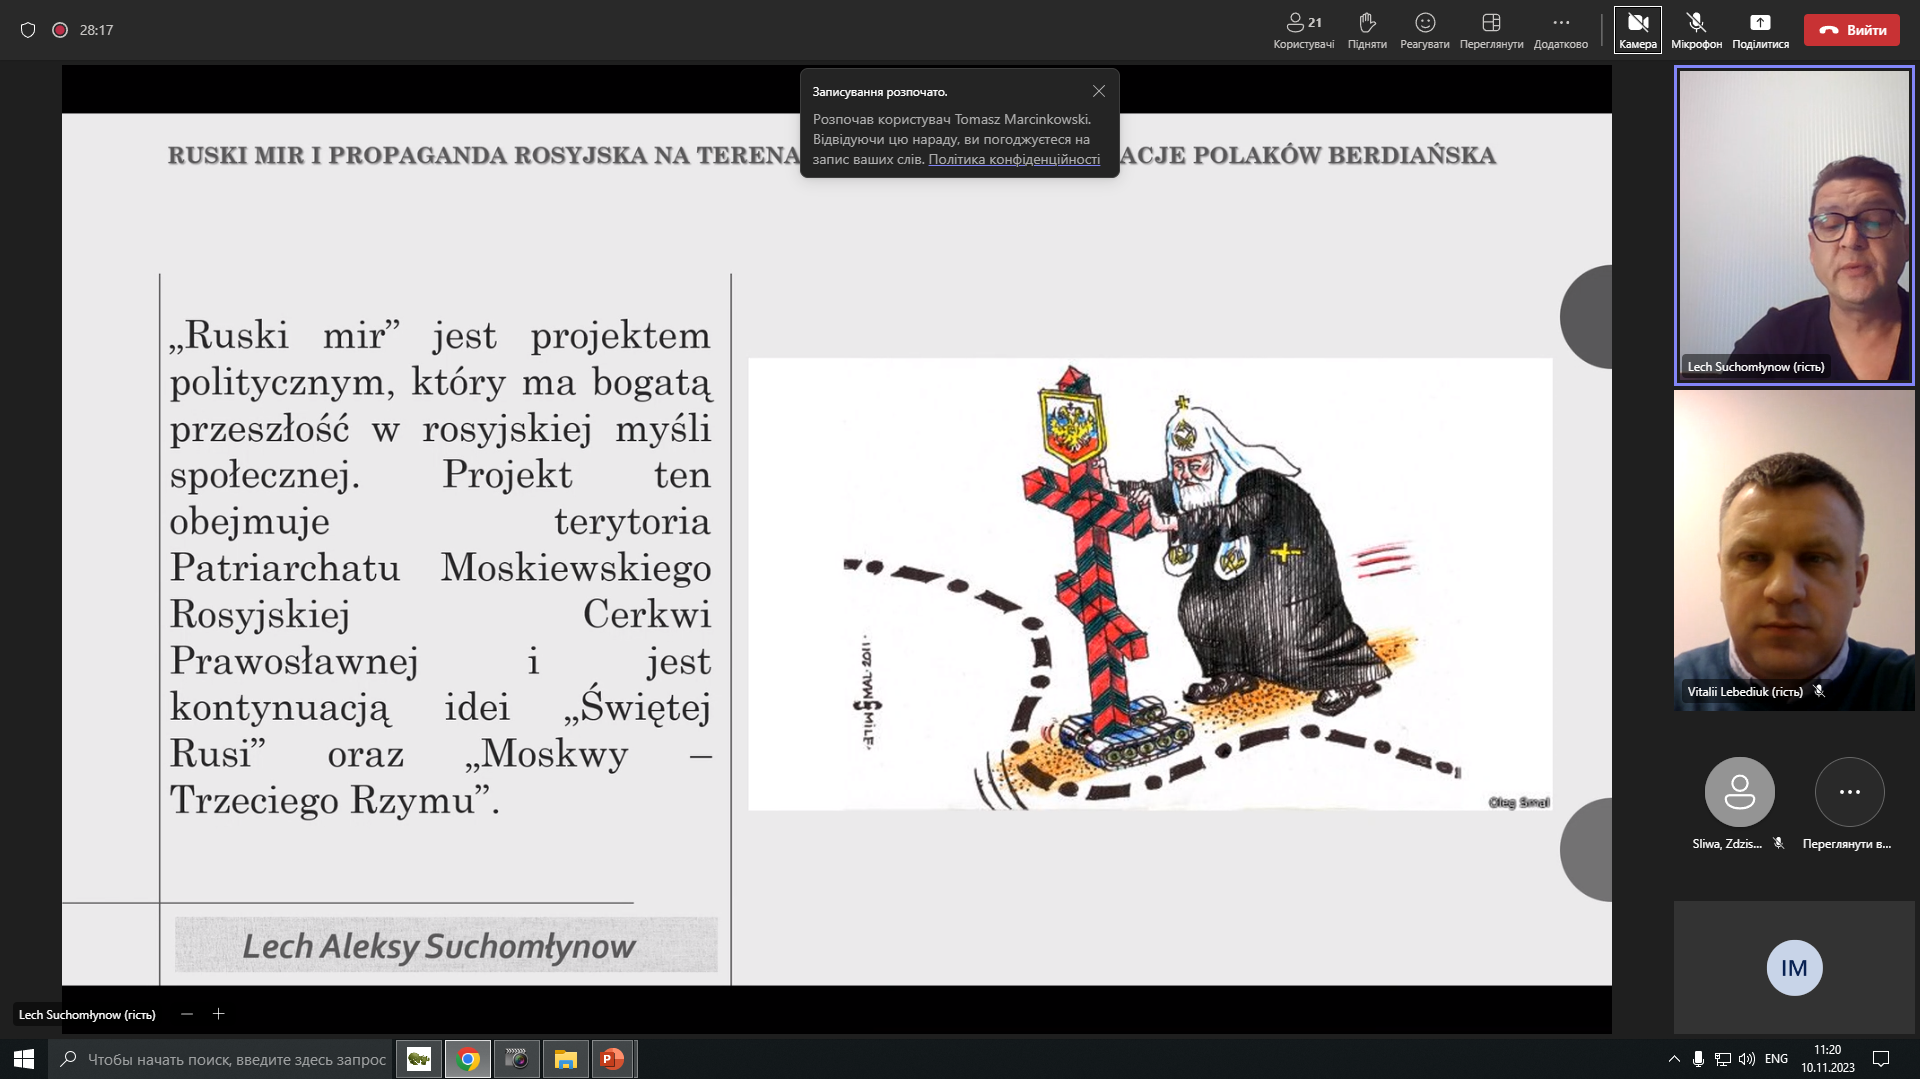Image resolution: width=1920 pixels, height=1079 pixels.
Task: Share screen via Поділитися
Action: click(1760, 31)
